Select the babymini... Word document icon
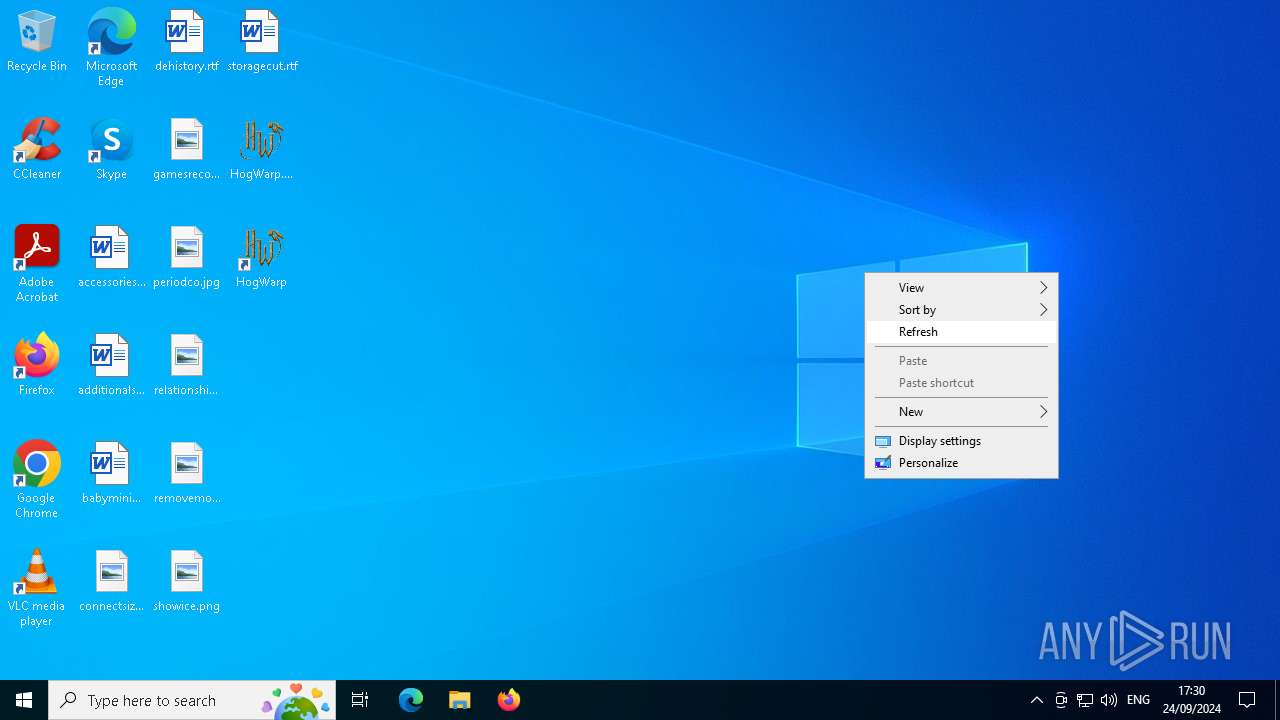 111,474
